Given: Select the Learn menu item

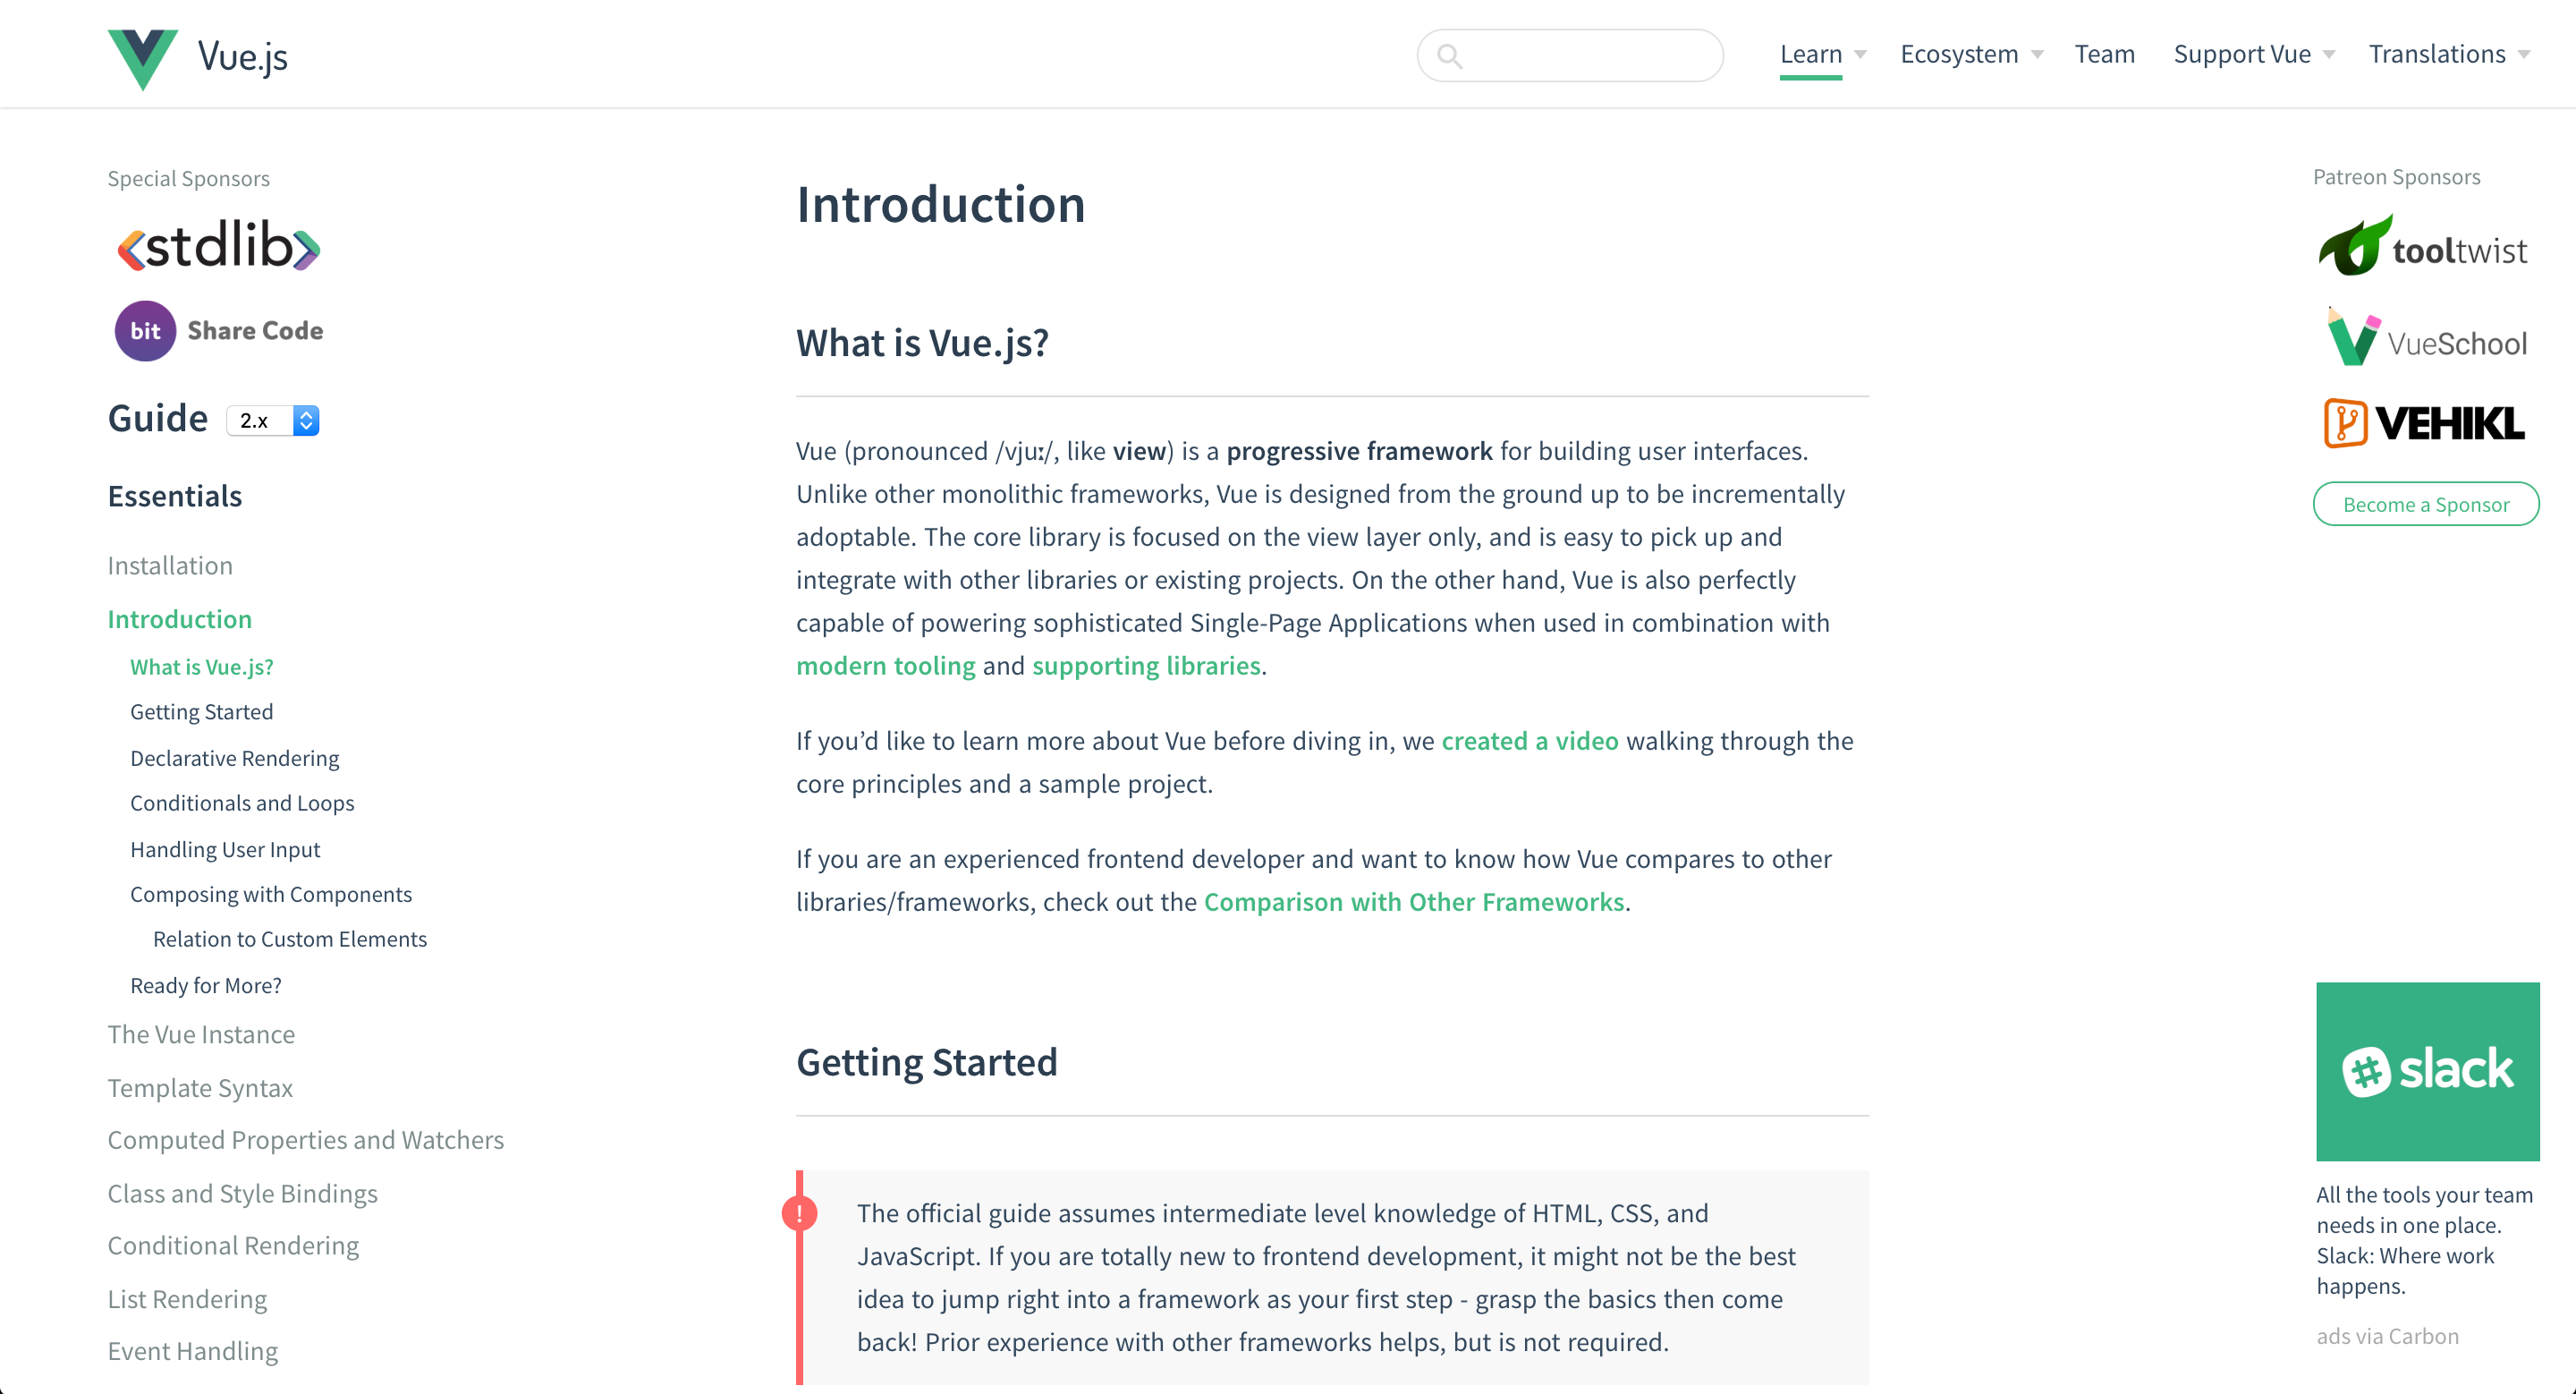Looking at the screenshot, I should [x=1810, y=53].
